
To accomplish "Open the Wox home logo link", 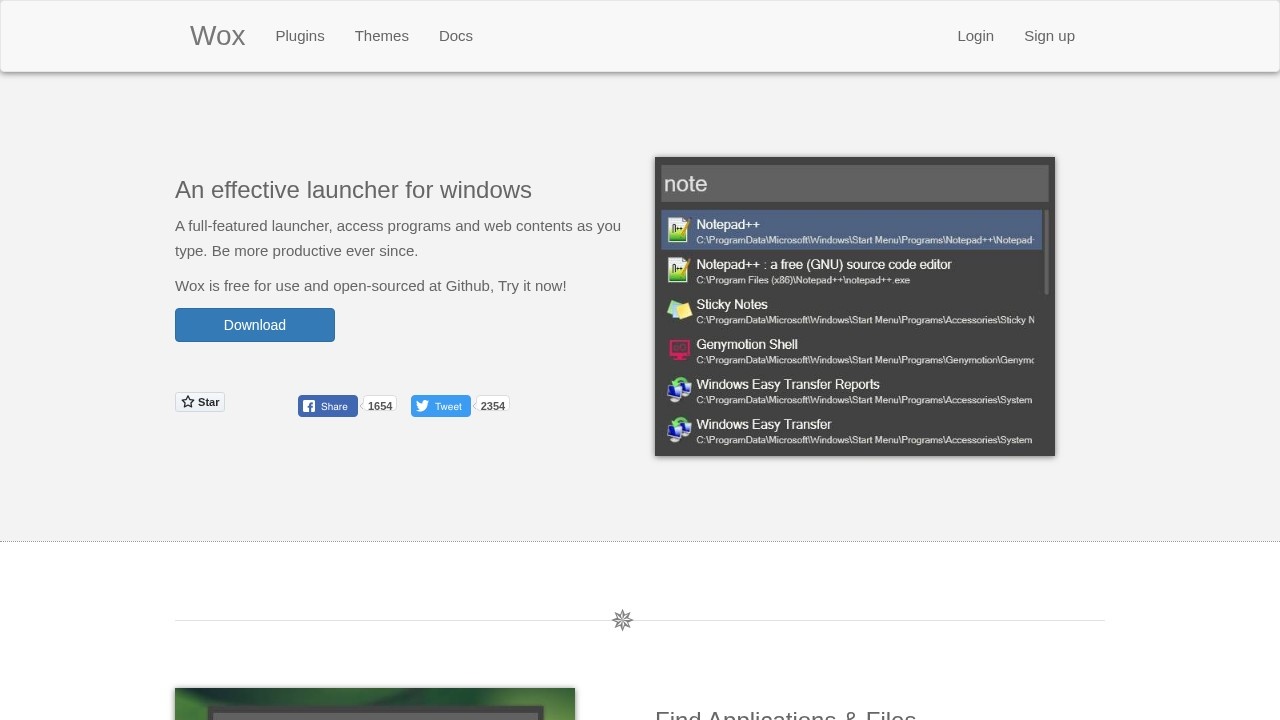I will click(x=217, y=36).
